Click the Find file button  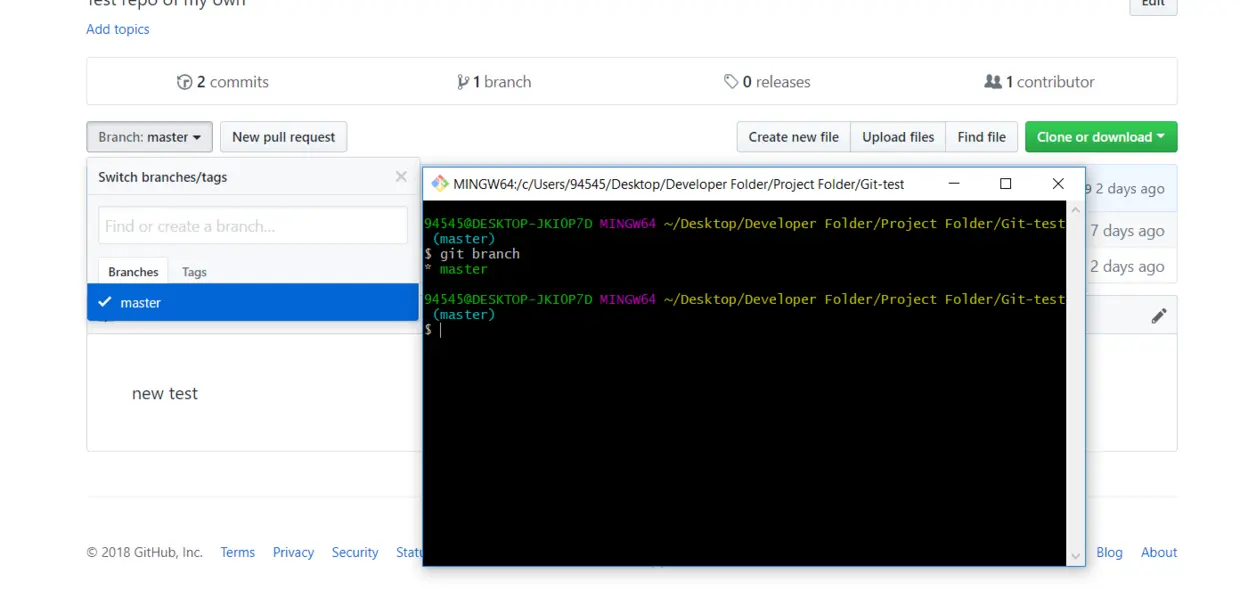click(x=982, y=137)
